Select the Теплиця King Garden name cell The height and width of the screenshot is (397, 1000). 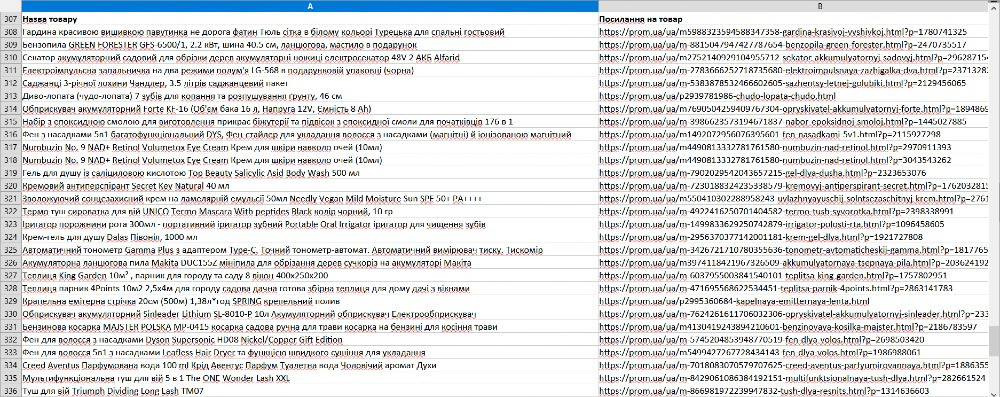click(309, 276)
